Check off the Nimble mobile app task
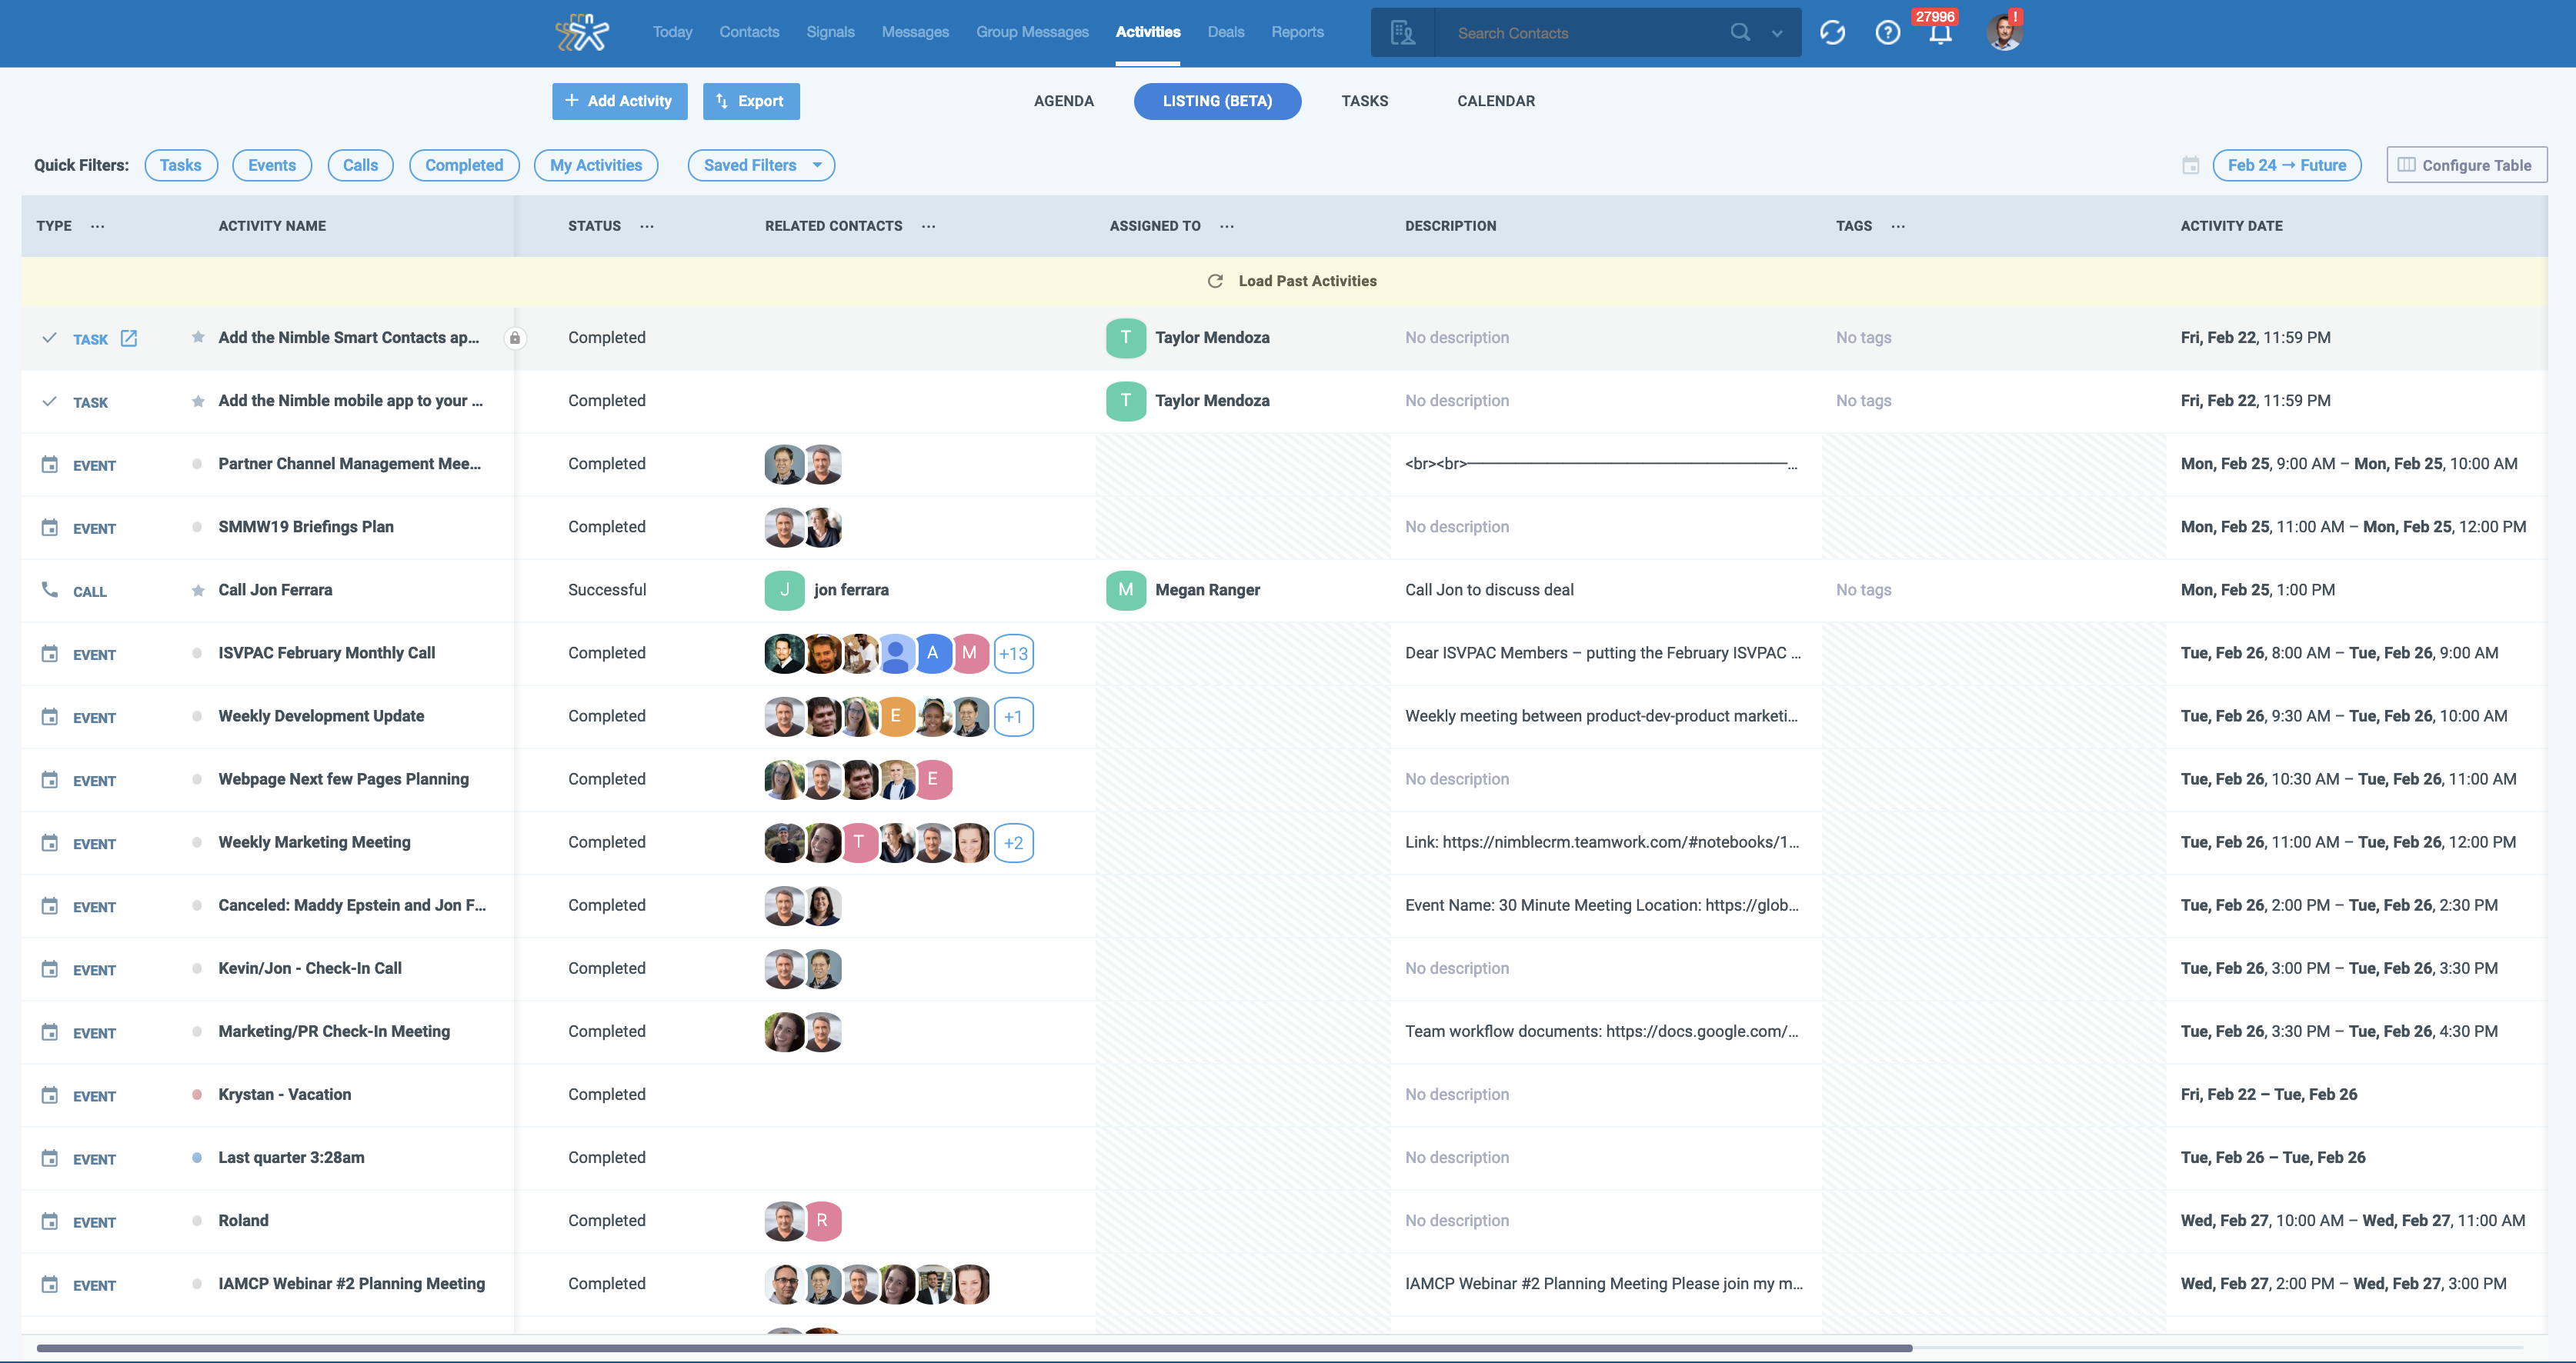 tap(49, 401)
